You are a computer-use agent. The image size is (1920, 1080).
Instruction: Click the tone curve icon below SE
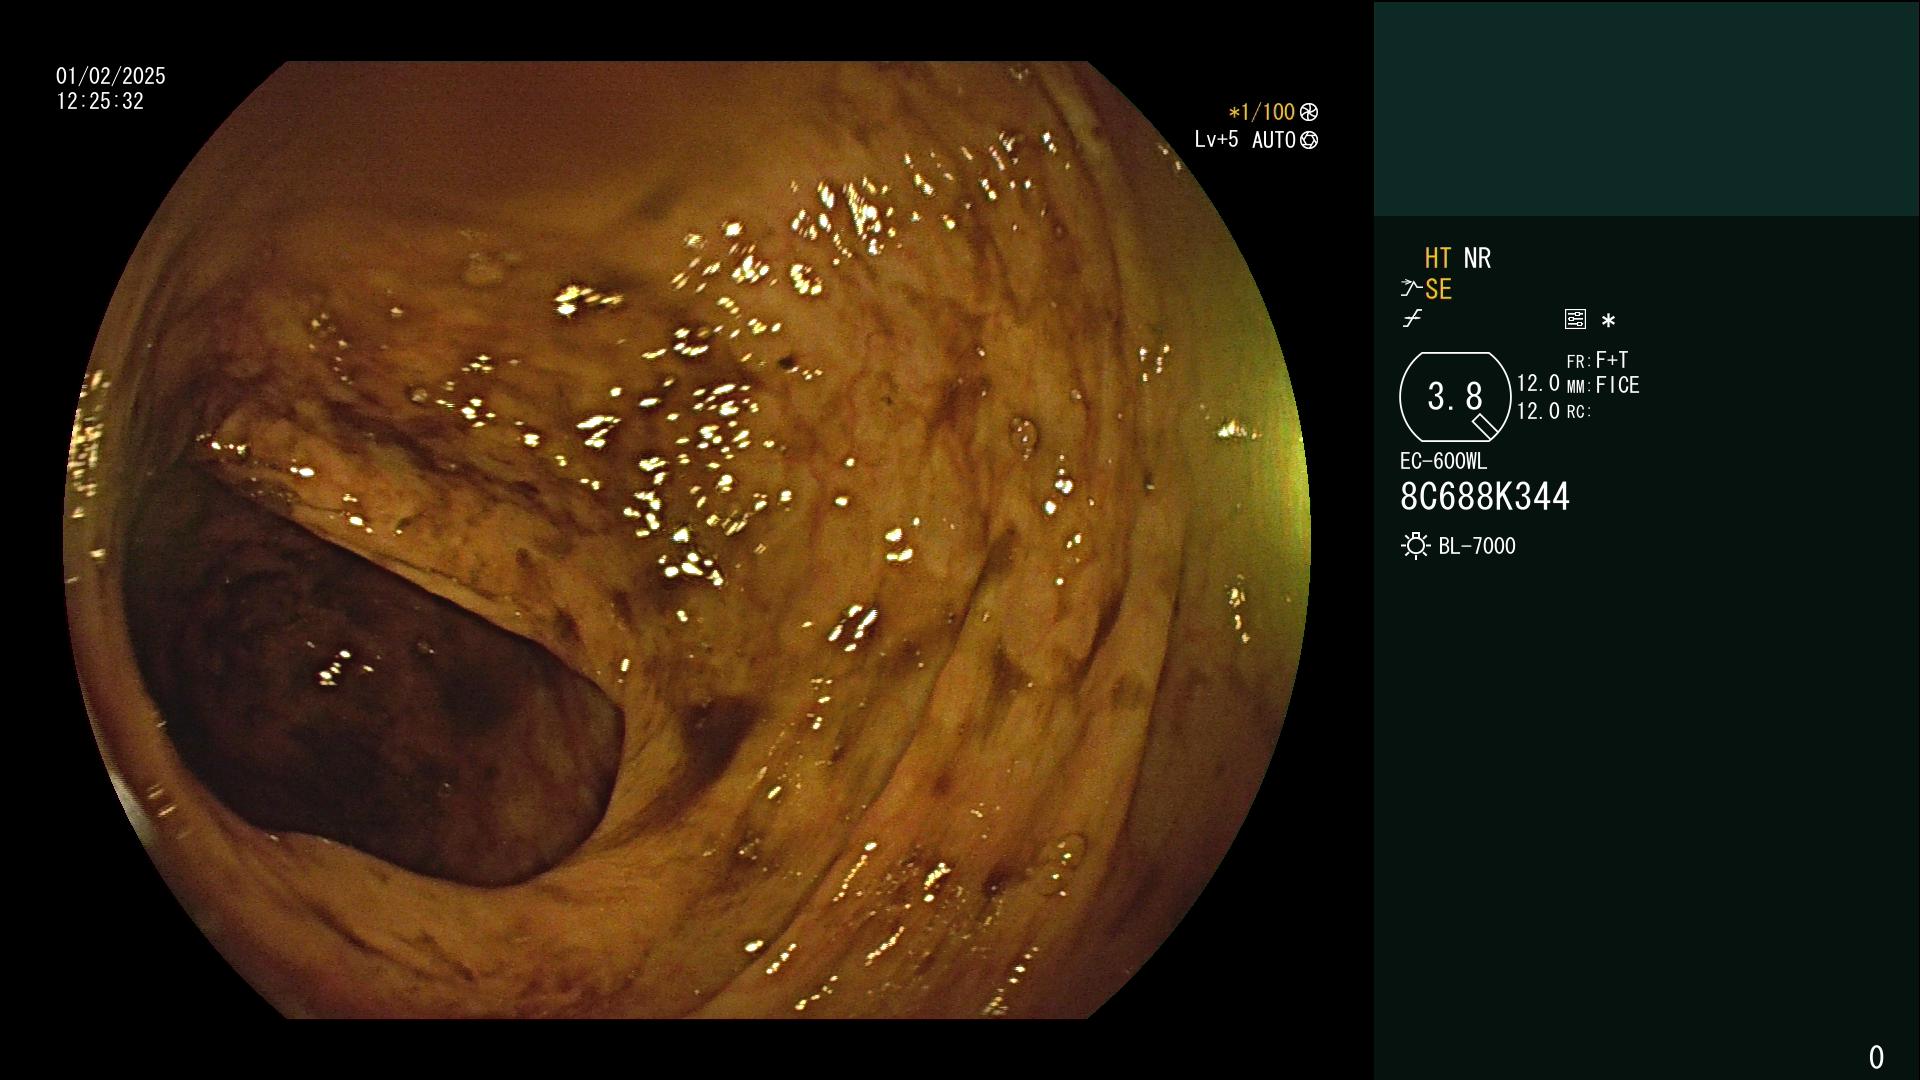point(1412,319)
